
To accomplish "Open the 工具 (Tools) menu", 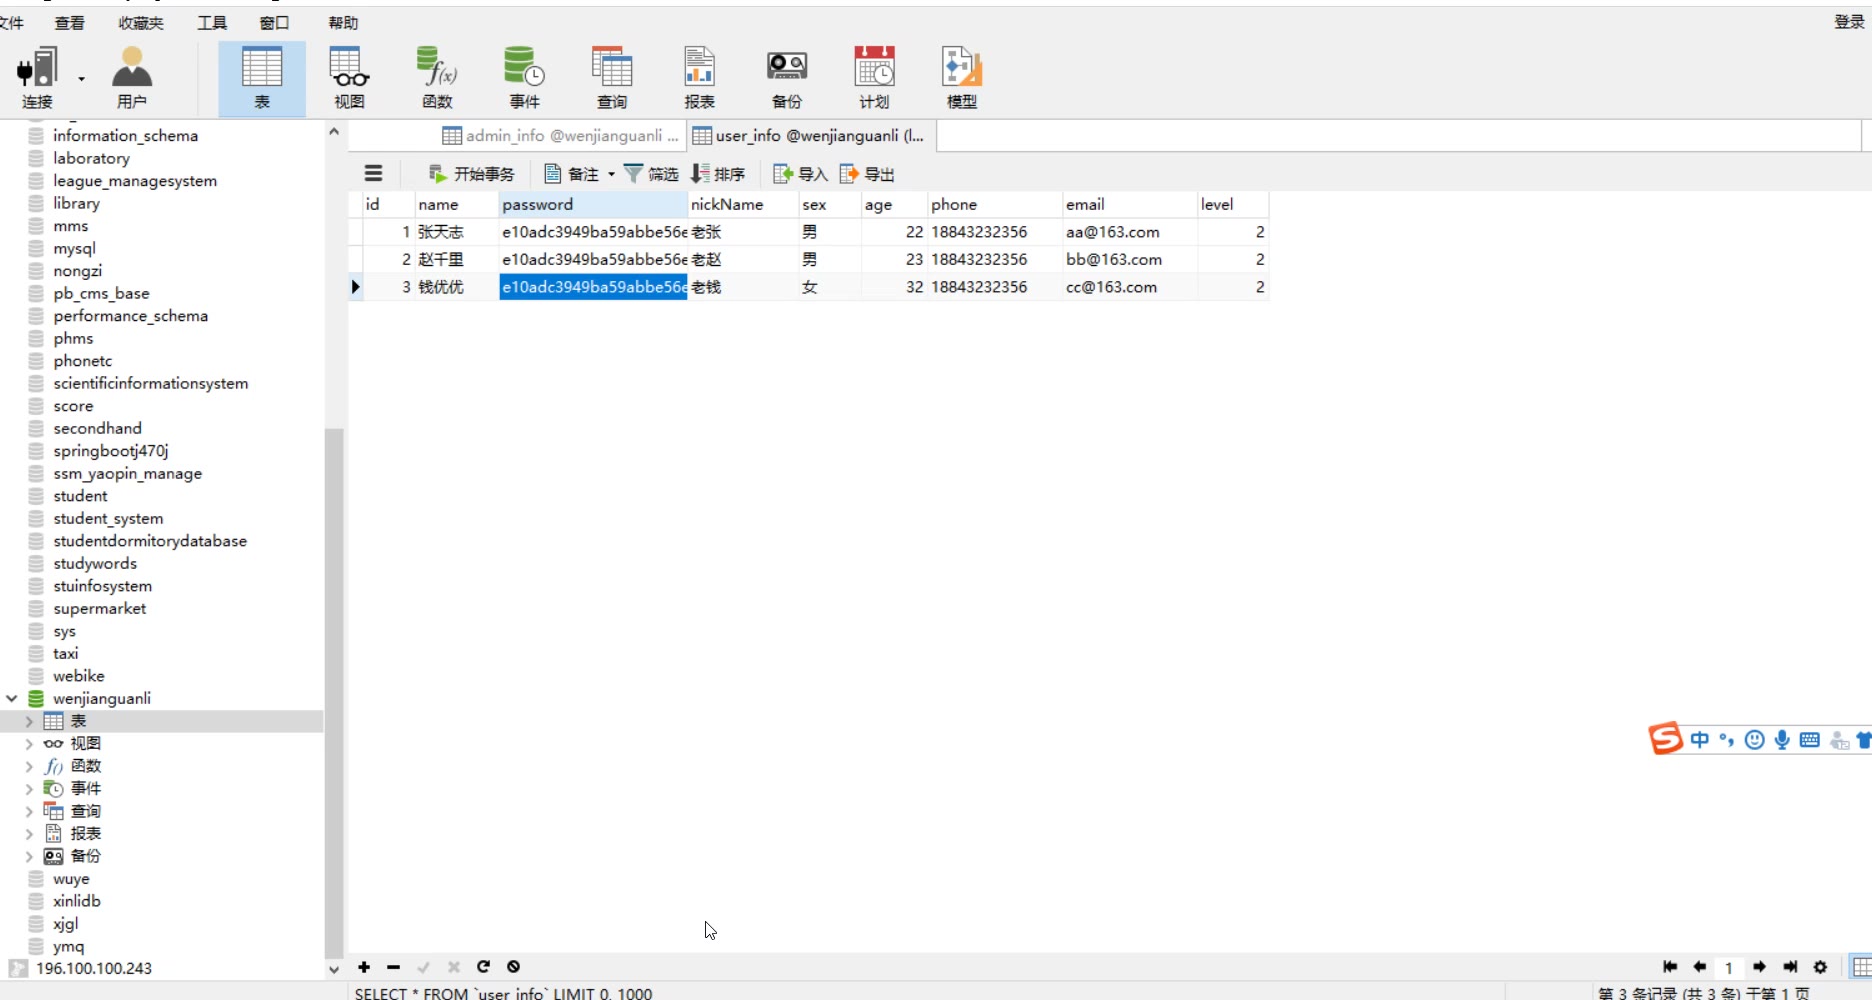I will pos(212,23).
